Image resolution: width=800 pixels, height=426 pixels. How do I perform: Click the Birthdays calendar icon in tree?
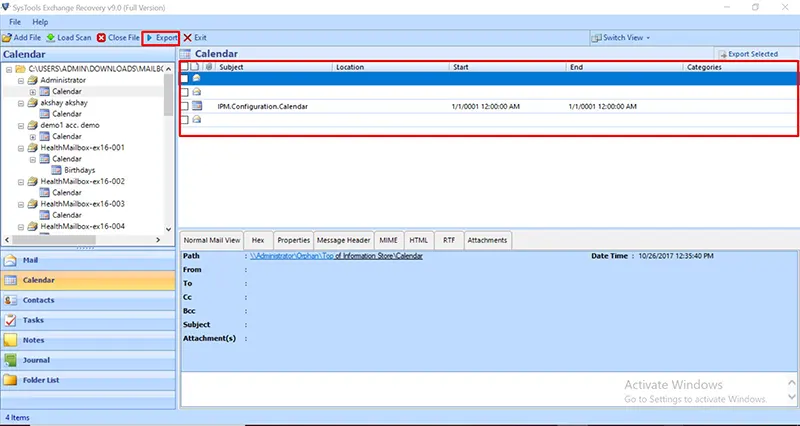pyautogui.click(x=56, y=170)
